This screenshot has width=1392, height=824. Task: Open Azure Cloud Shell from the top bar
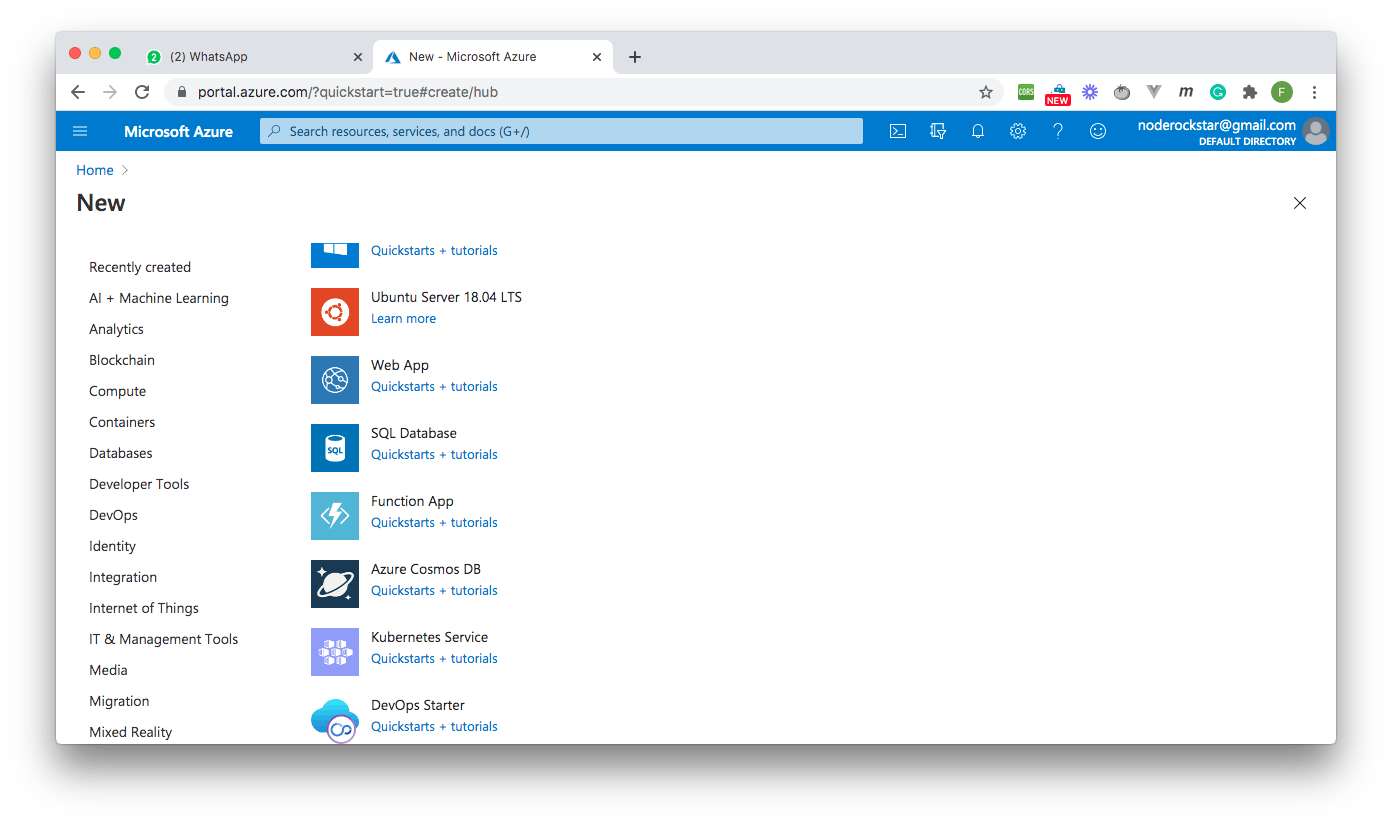tap(897, 131)
